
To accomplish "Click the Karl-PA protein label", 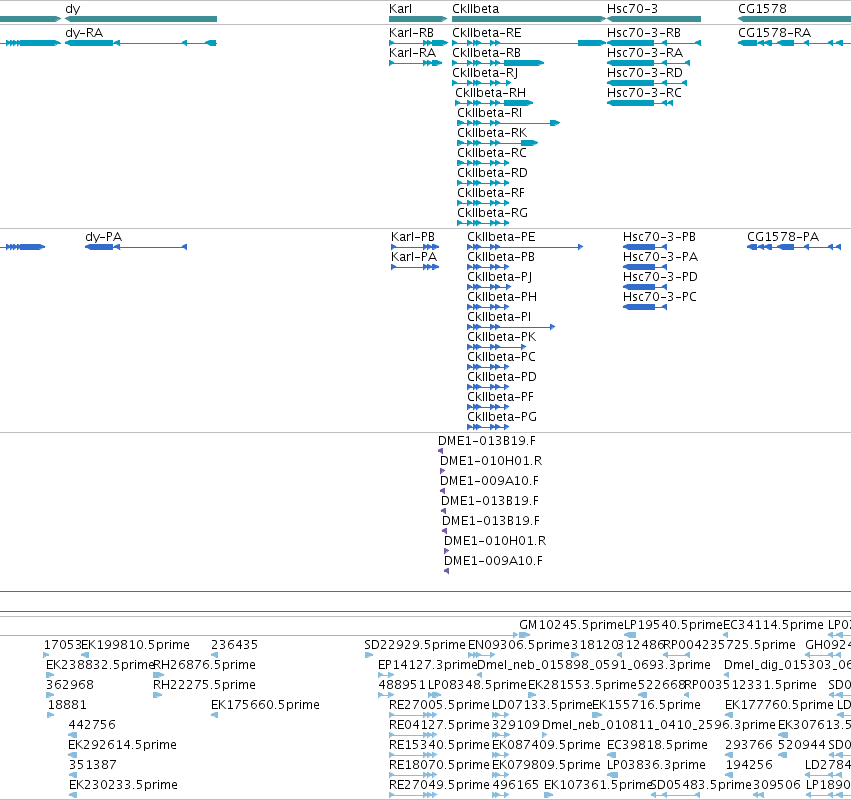I will pos(414,257).
